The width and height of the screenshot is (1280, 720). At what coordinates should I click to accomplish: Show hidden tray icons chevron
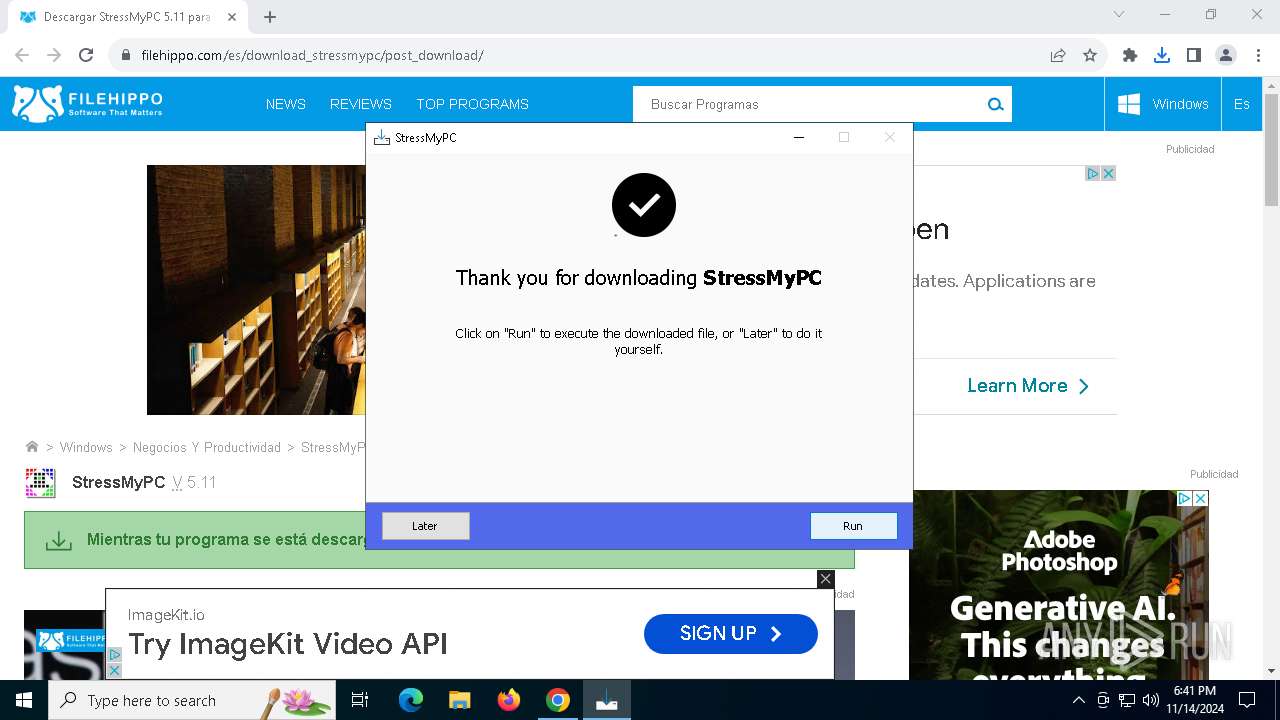[1078, 700]
